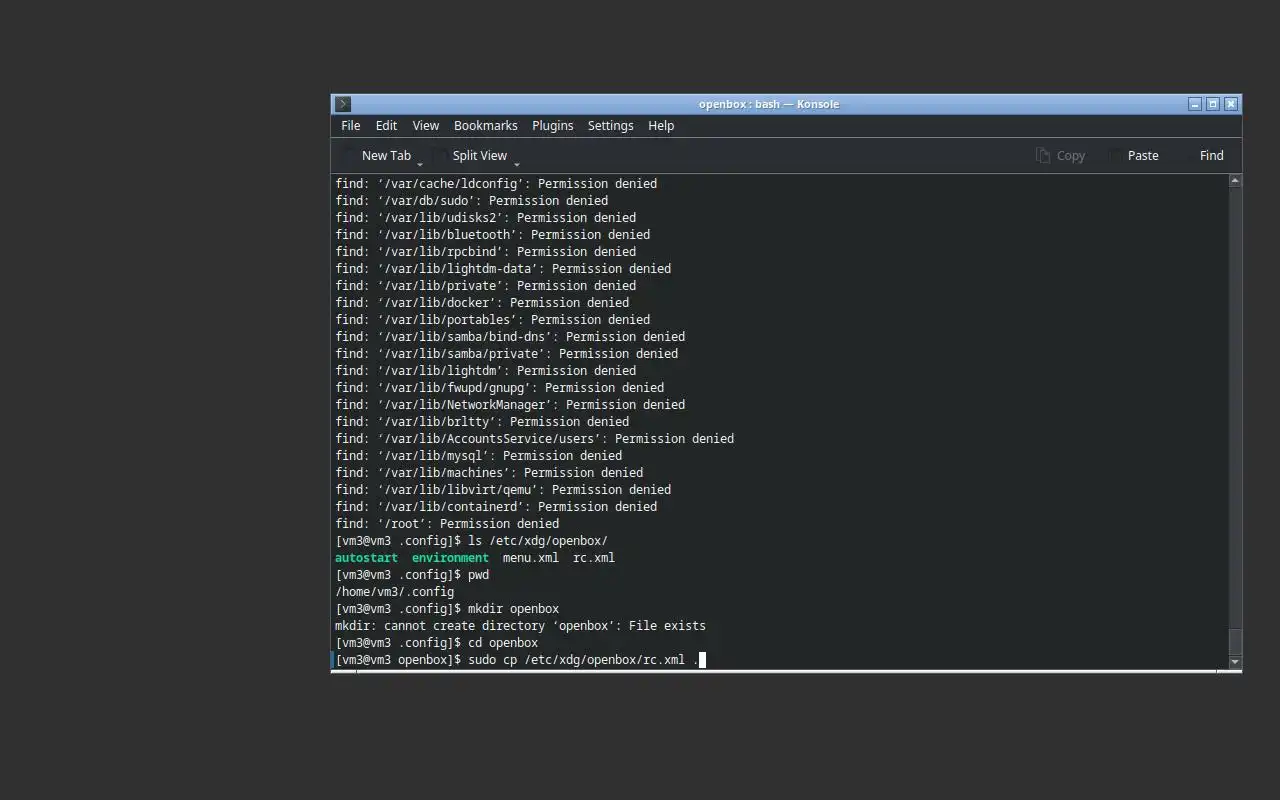
Task: Click the 'mkdir: cannot create directory' error line
Action: tap(520, 625)
